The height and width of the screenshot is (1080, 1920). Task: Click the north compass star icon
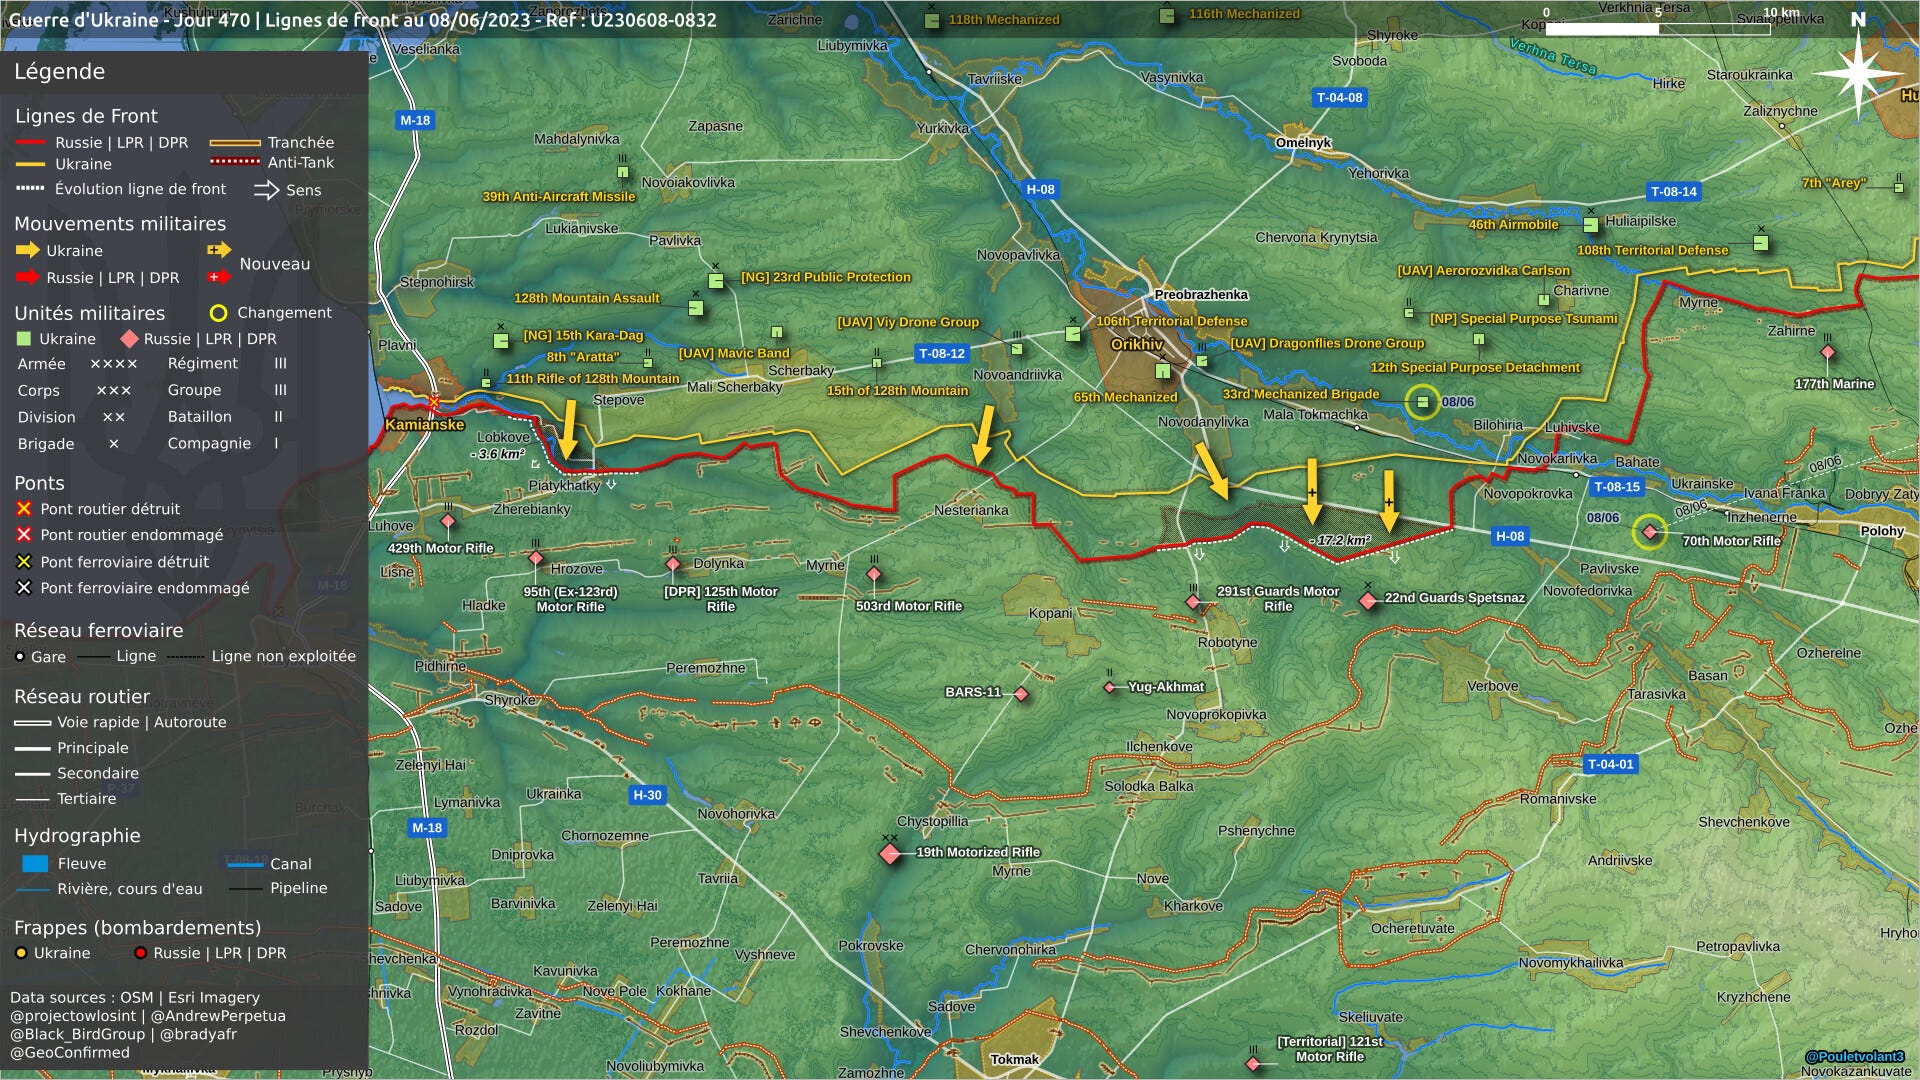click(x=1857, y=73)
